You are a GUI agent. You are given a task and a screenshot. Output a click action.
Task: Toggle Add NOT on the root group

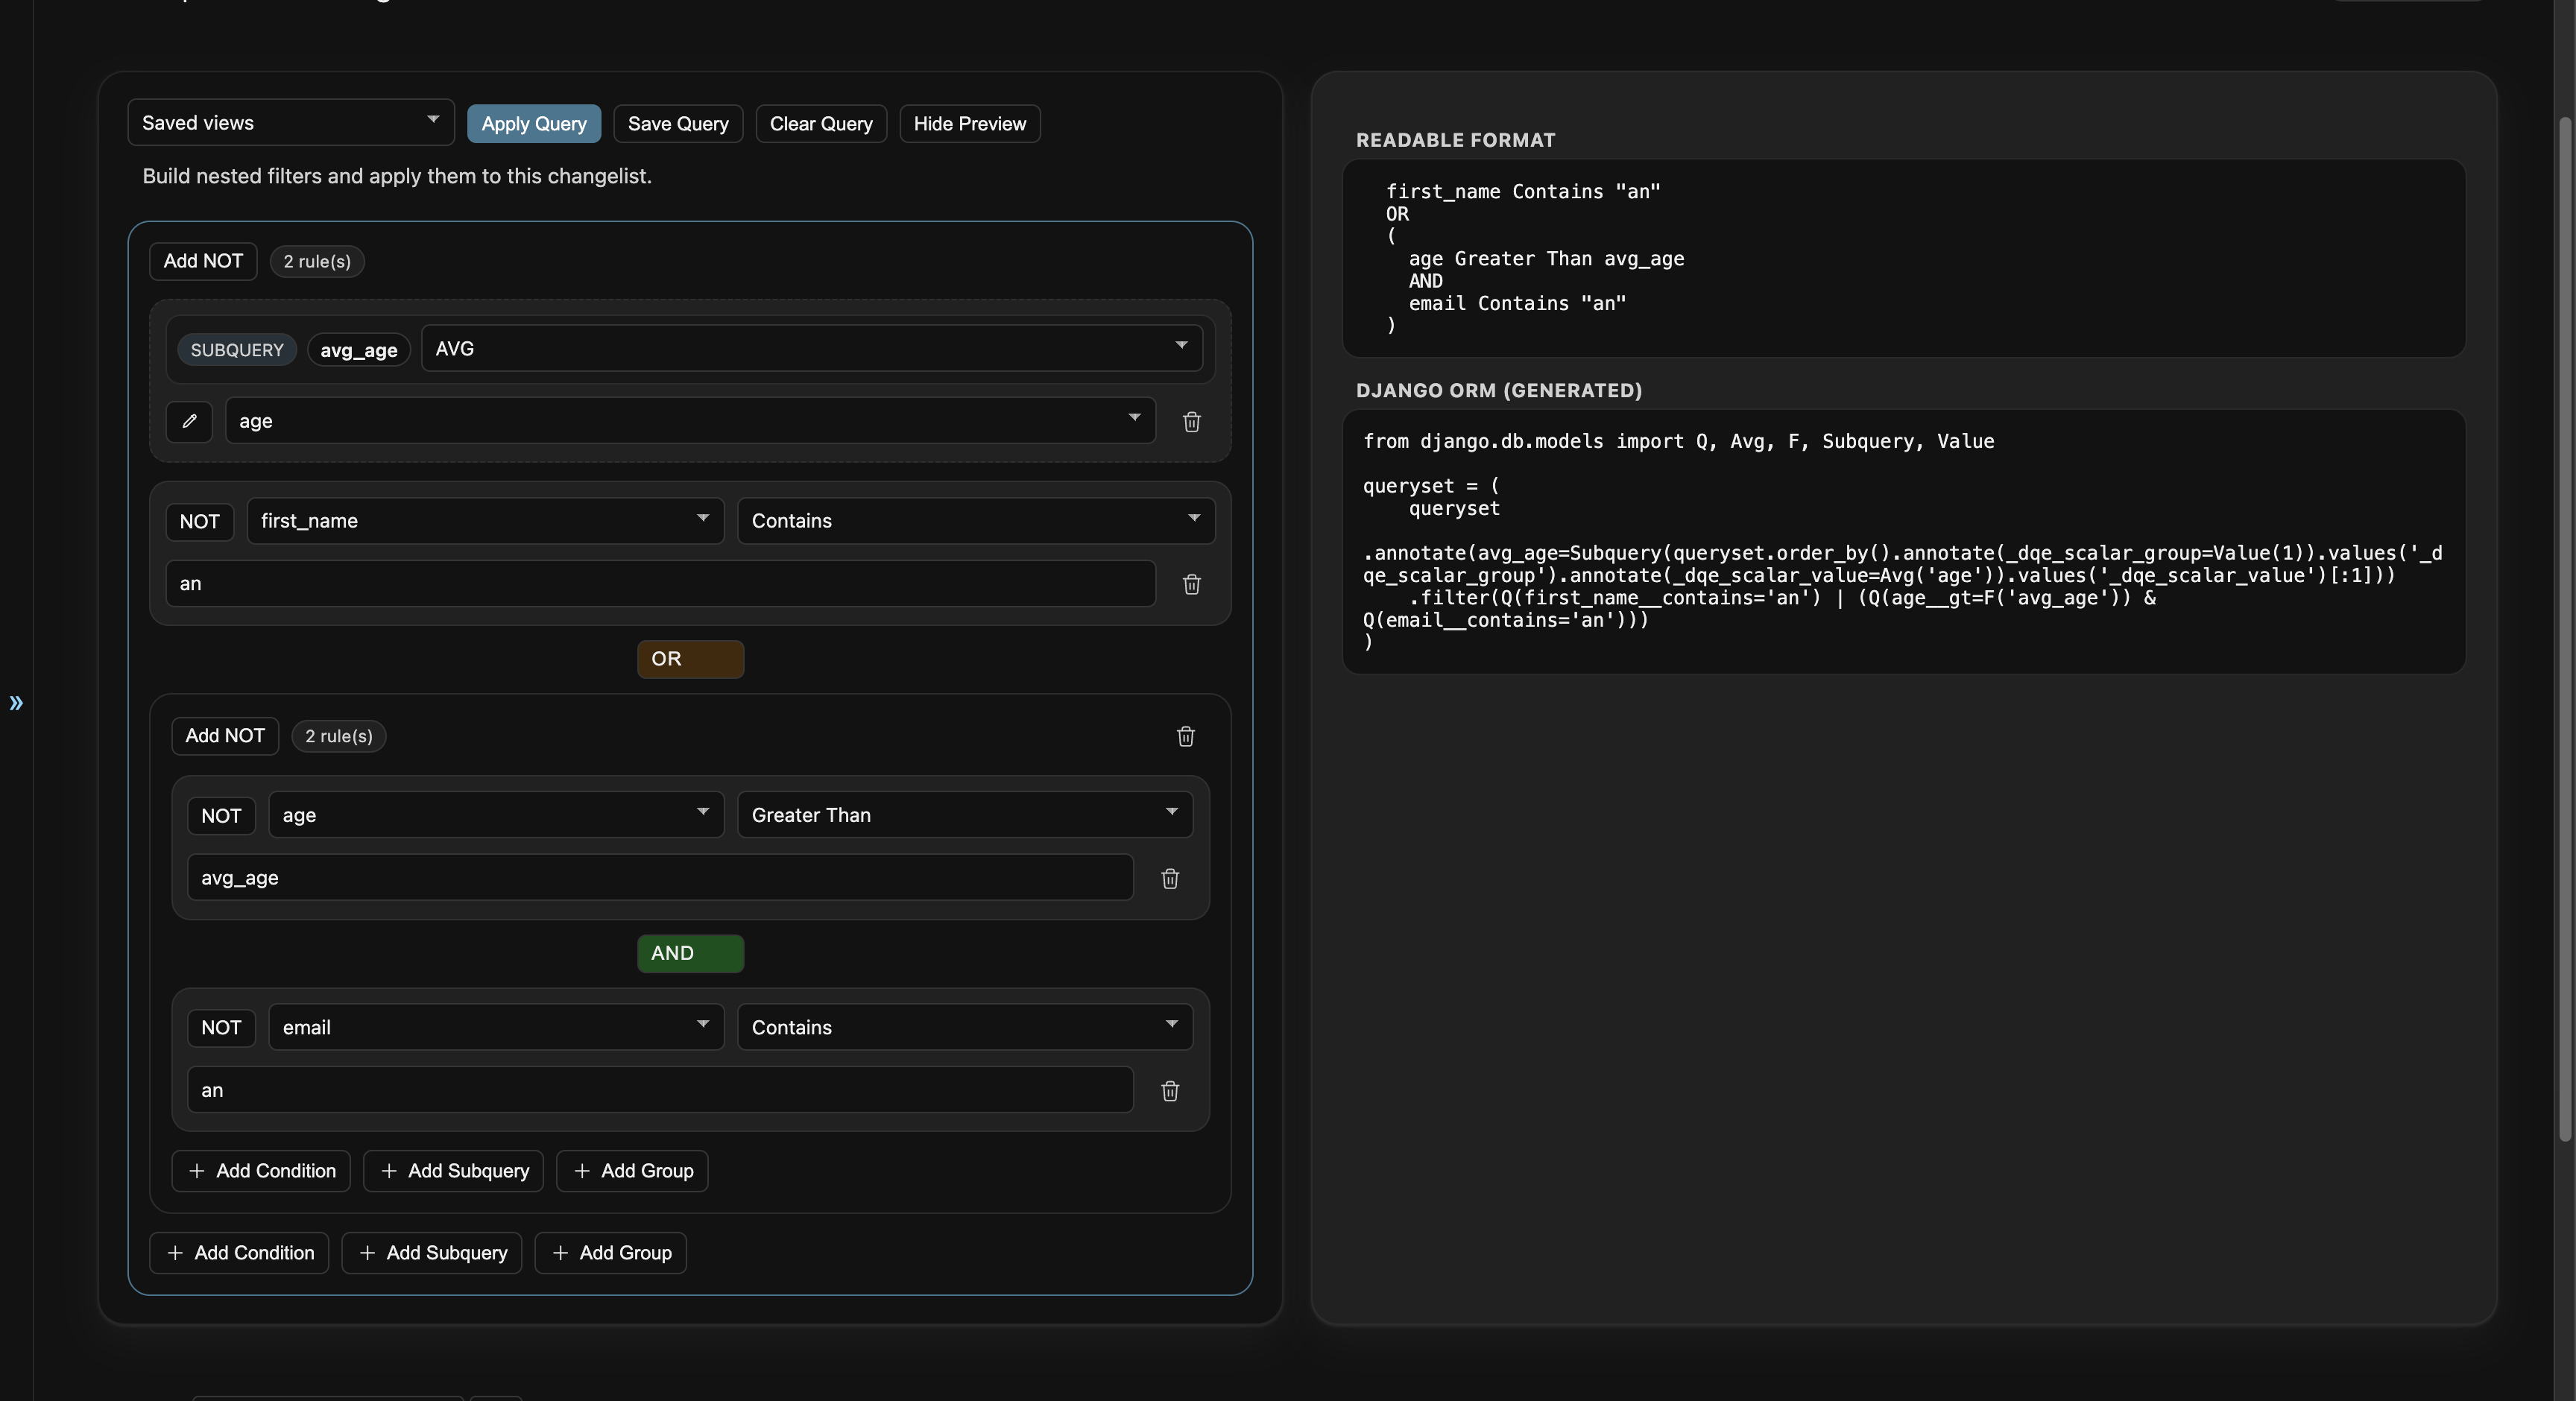pyautogui.click(x=203, y=261)
